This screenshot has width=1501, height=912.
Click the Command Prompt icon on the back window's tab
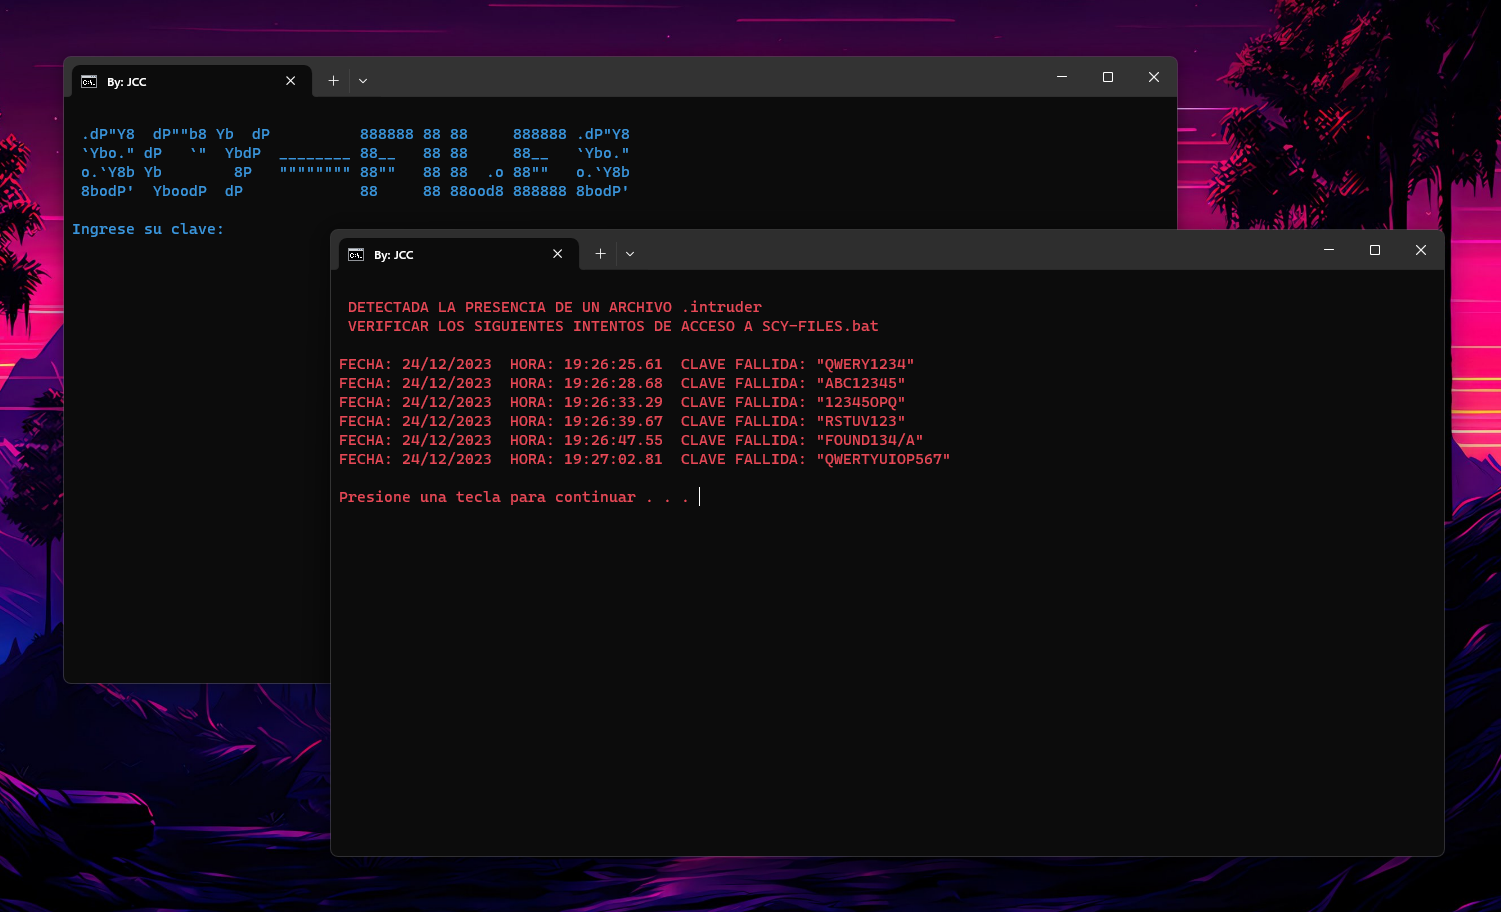click(x=88, y=82)
